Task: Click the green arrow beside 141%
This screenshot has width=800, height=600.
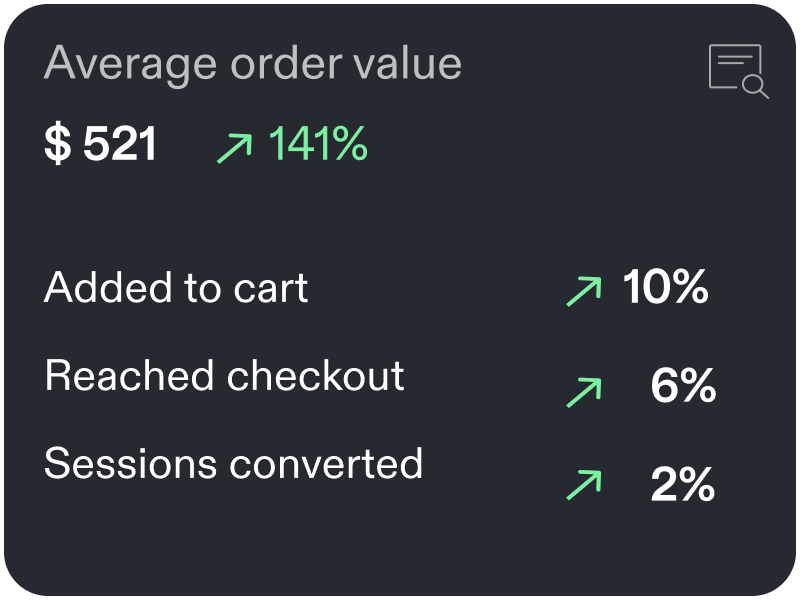Action: point(235,148)
